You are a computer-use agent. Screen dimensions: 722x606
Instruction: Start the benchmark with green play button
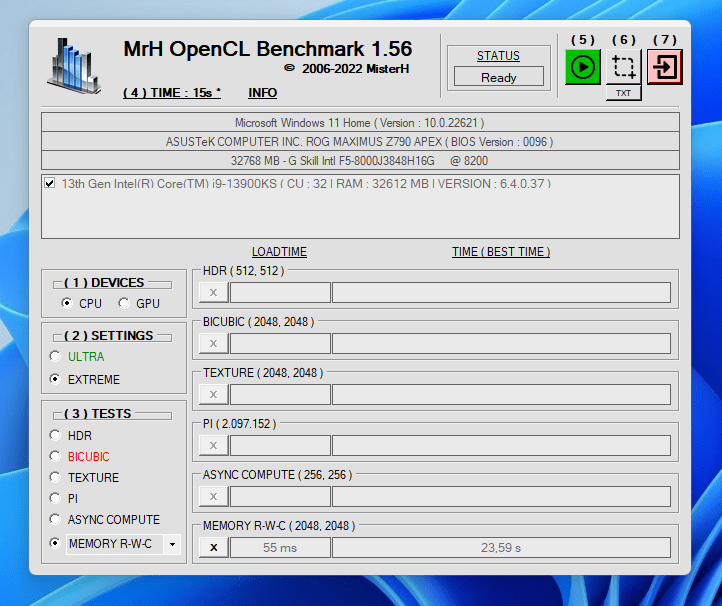click(582, 67)
